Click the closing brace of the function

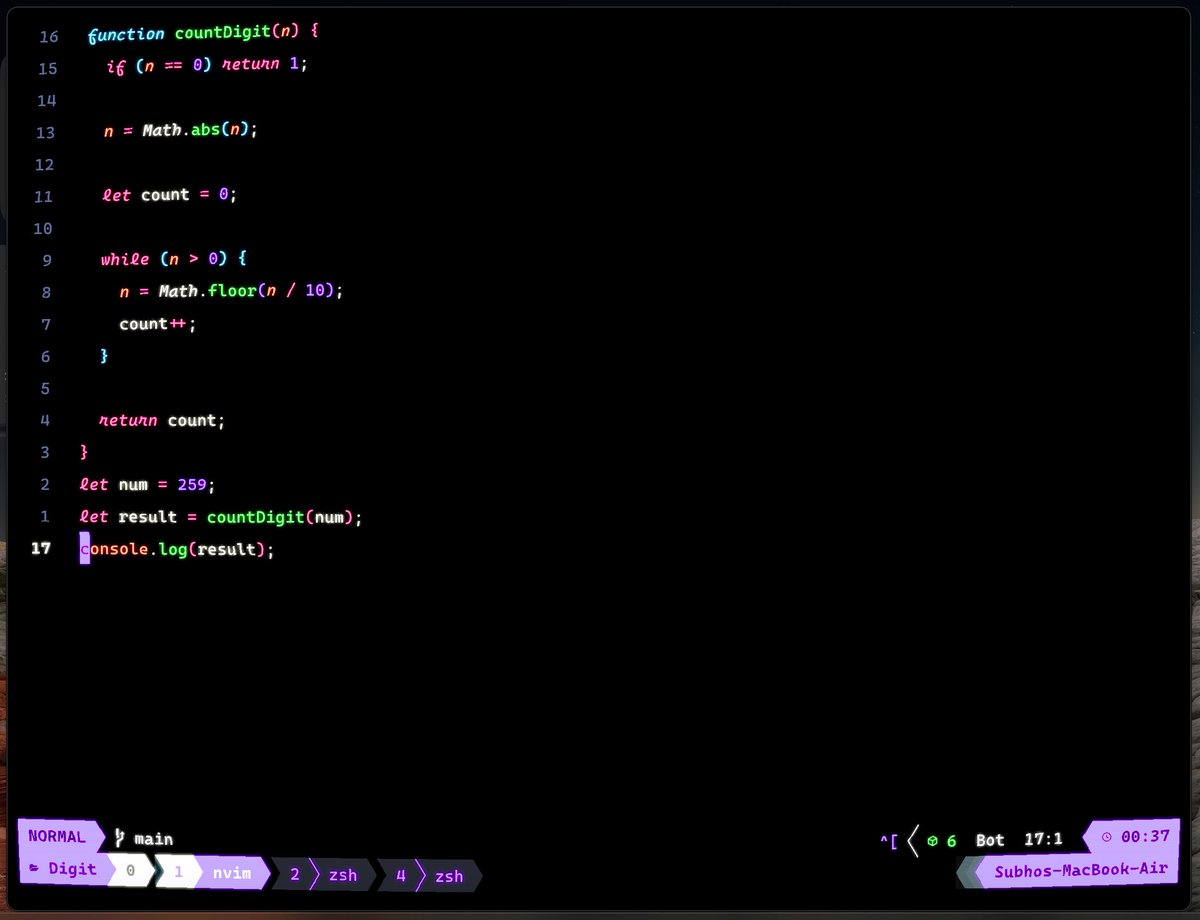click(84, 453)
